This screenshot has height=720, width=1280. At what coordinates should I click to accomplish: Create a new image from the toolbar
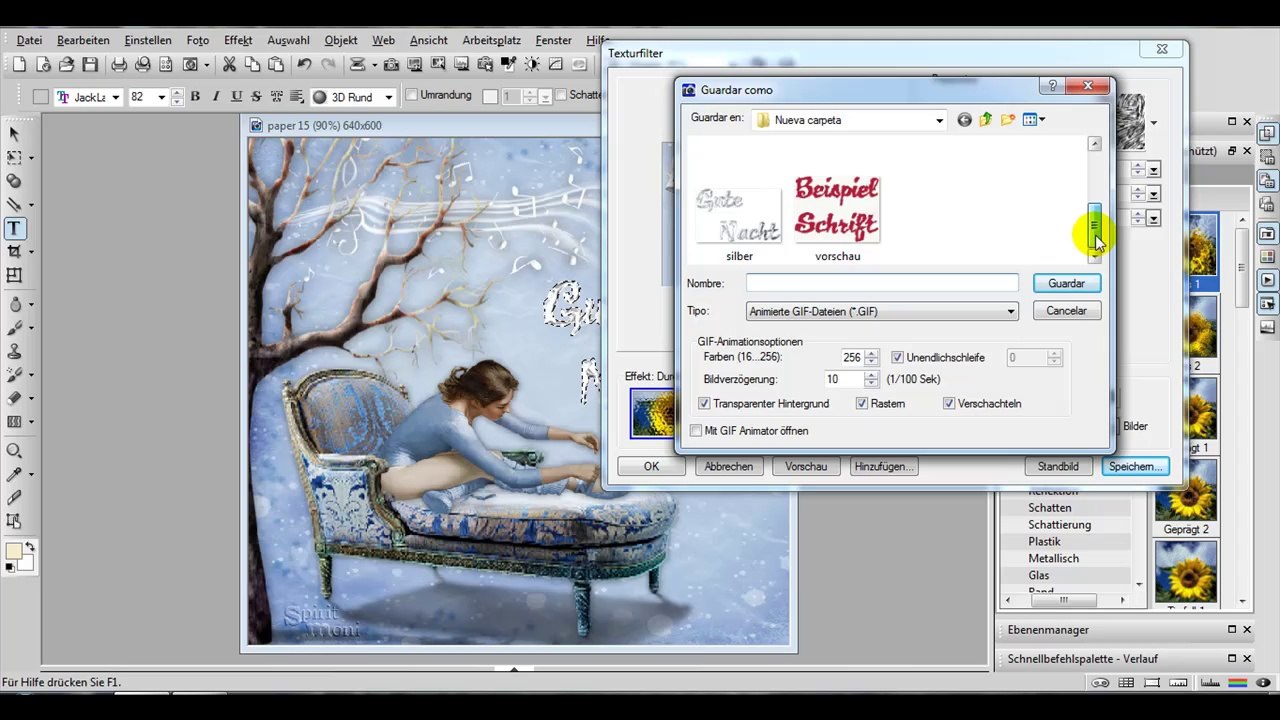pos(19,65)
